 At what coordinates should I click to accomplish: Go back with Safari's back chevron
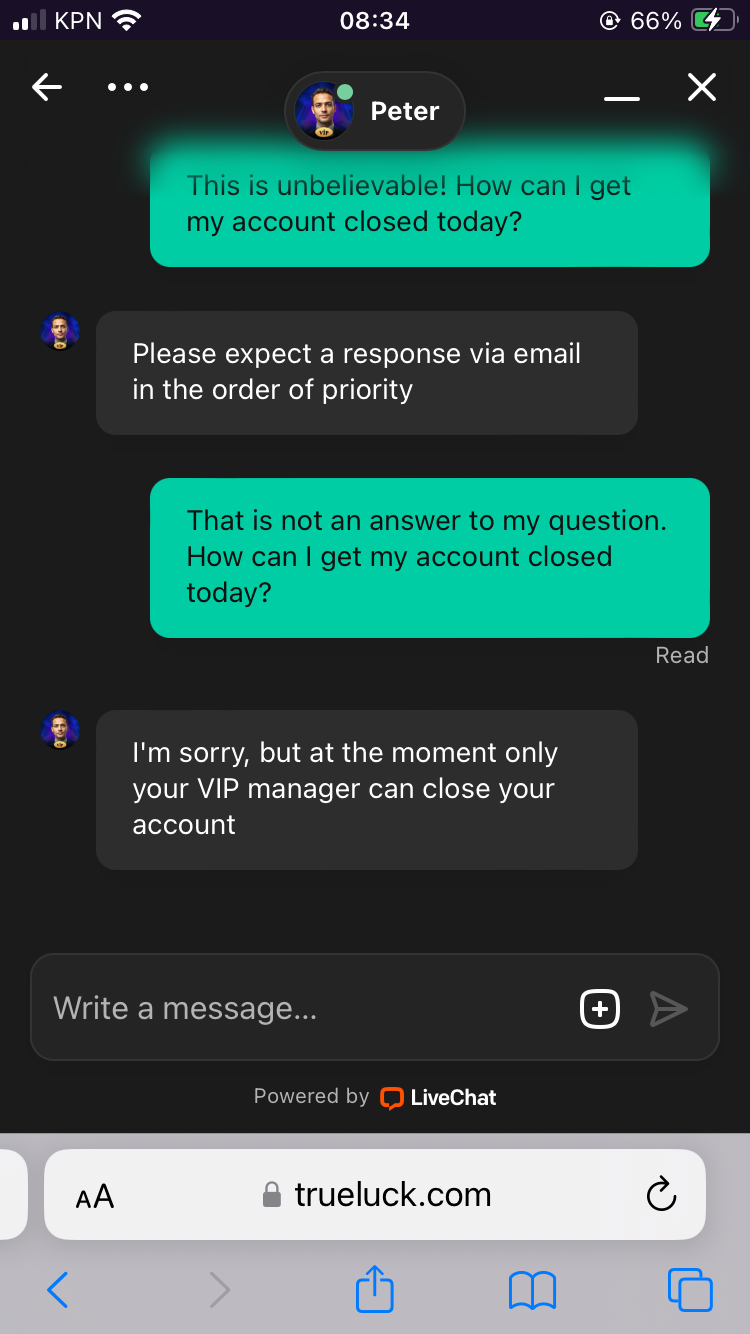[x=58, y=1290]
